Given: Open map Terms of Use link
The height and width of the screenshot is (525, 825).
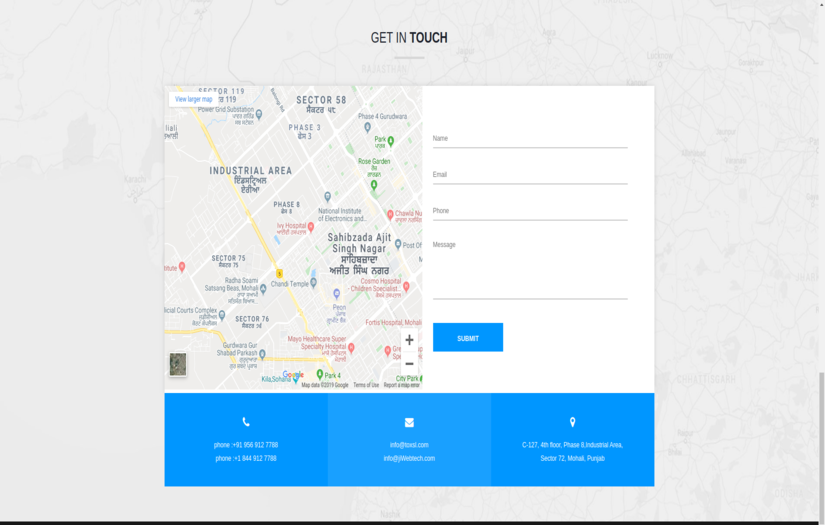Looking at the screenshot, I should tap(366, 385).
